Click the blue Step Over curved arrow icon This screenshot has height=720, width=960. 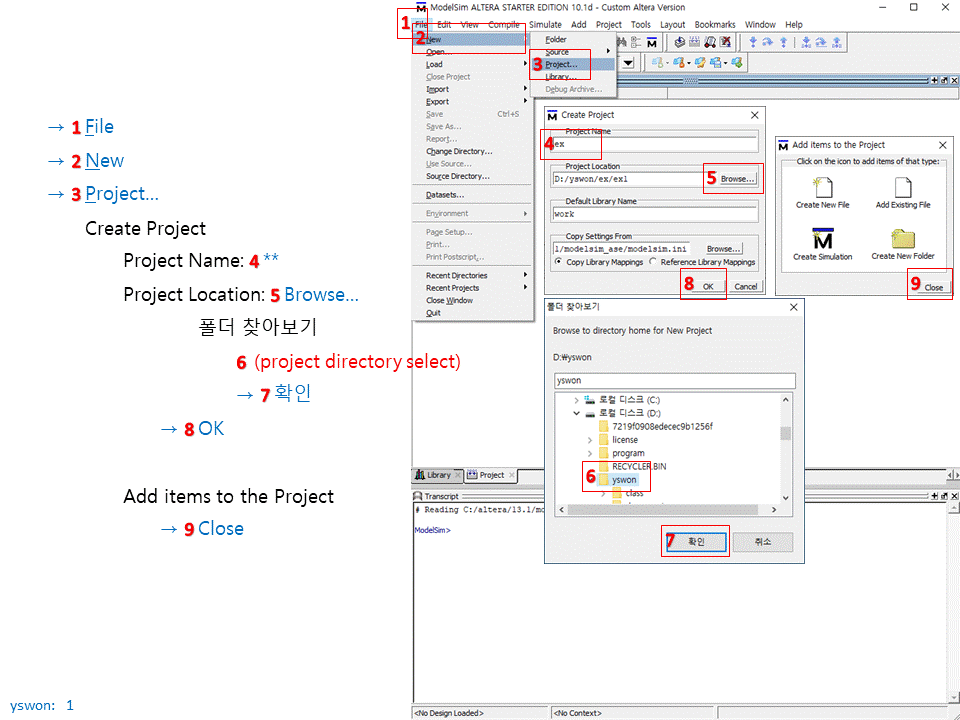pos(768,42)
